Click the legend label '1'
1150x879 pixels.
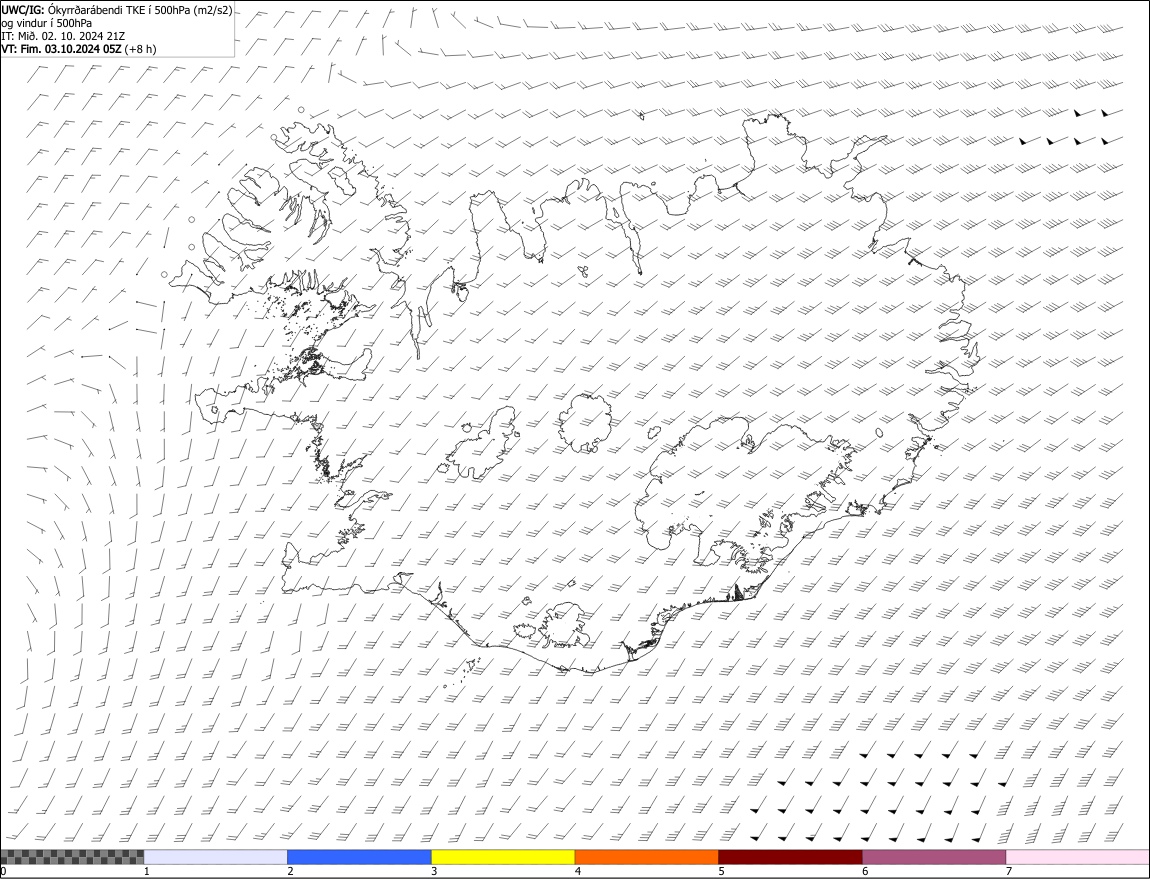(x=147, y=872)
